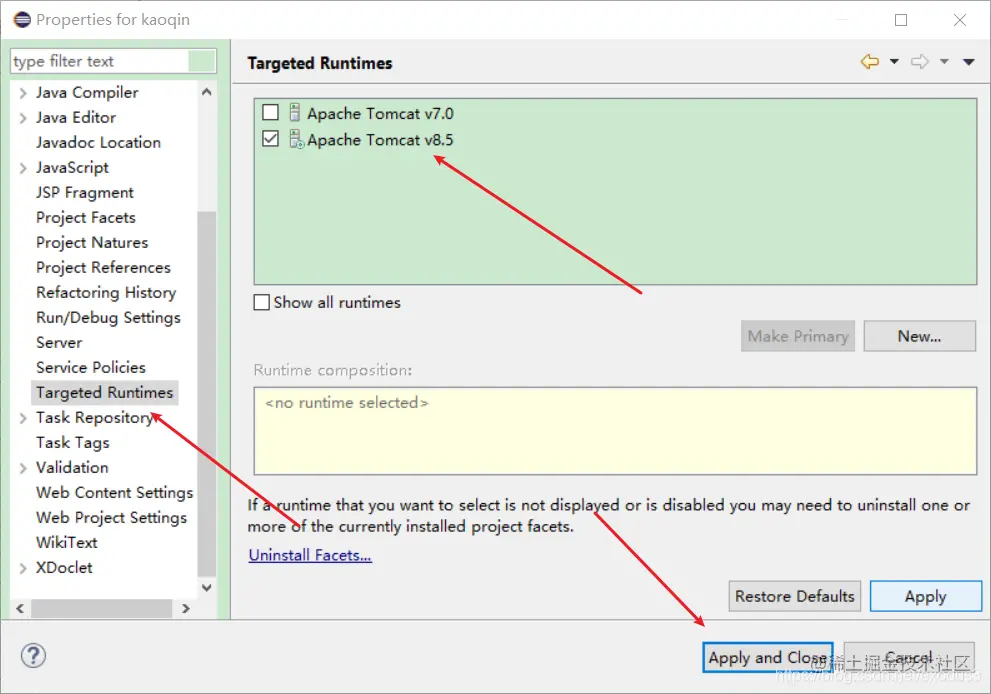Click the tree scroll down arrow
The image size is (991, 694).
coord(207,587)
